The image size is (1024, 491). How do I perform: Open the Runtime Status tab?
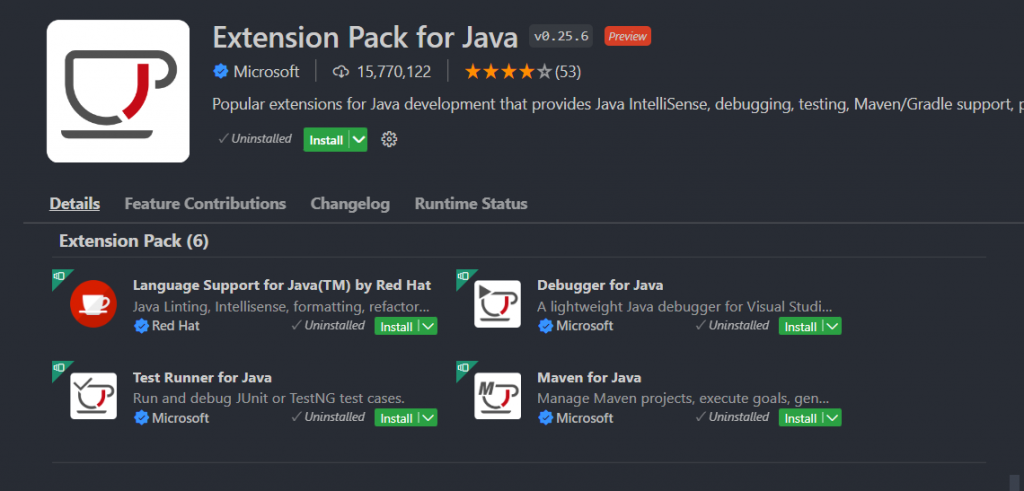click(x=471, y=204)
